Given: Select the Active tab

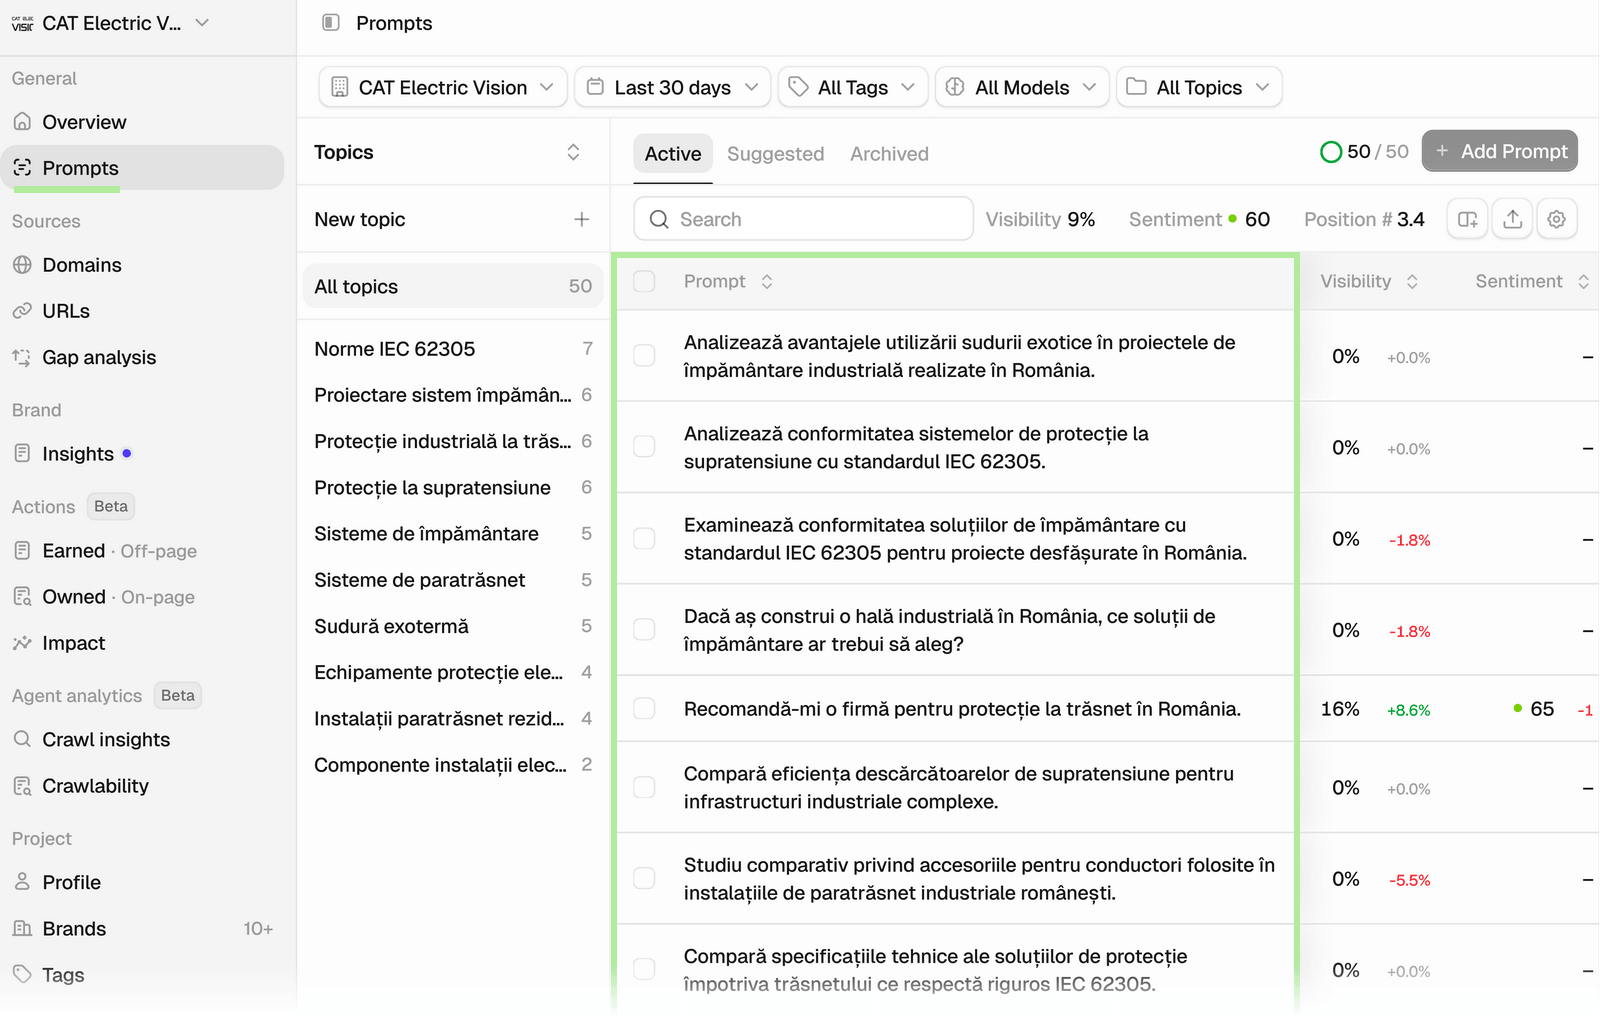Looking at the screenshot, I should [x=673, y=154].
